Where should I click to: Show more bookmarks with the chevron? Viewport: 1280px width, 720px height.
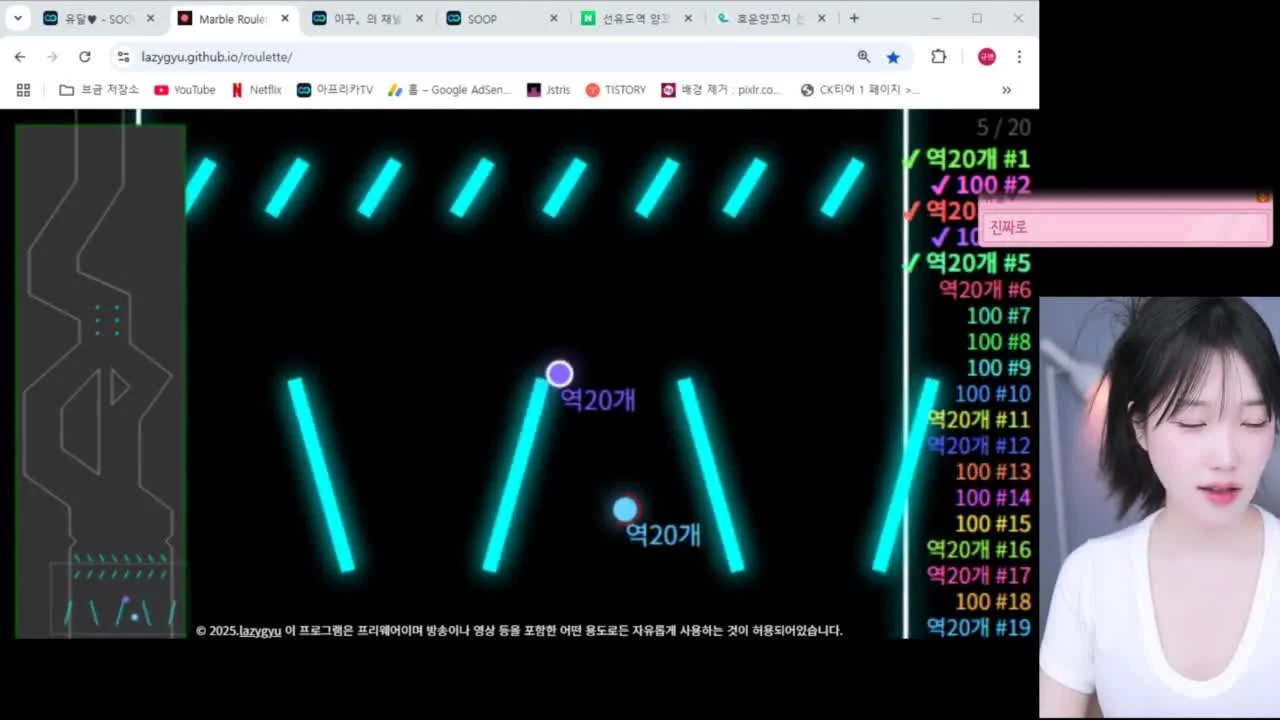(x=1006, y=90)
